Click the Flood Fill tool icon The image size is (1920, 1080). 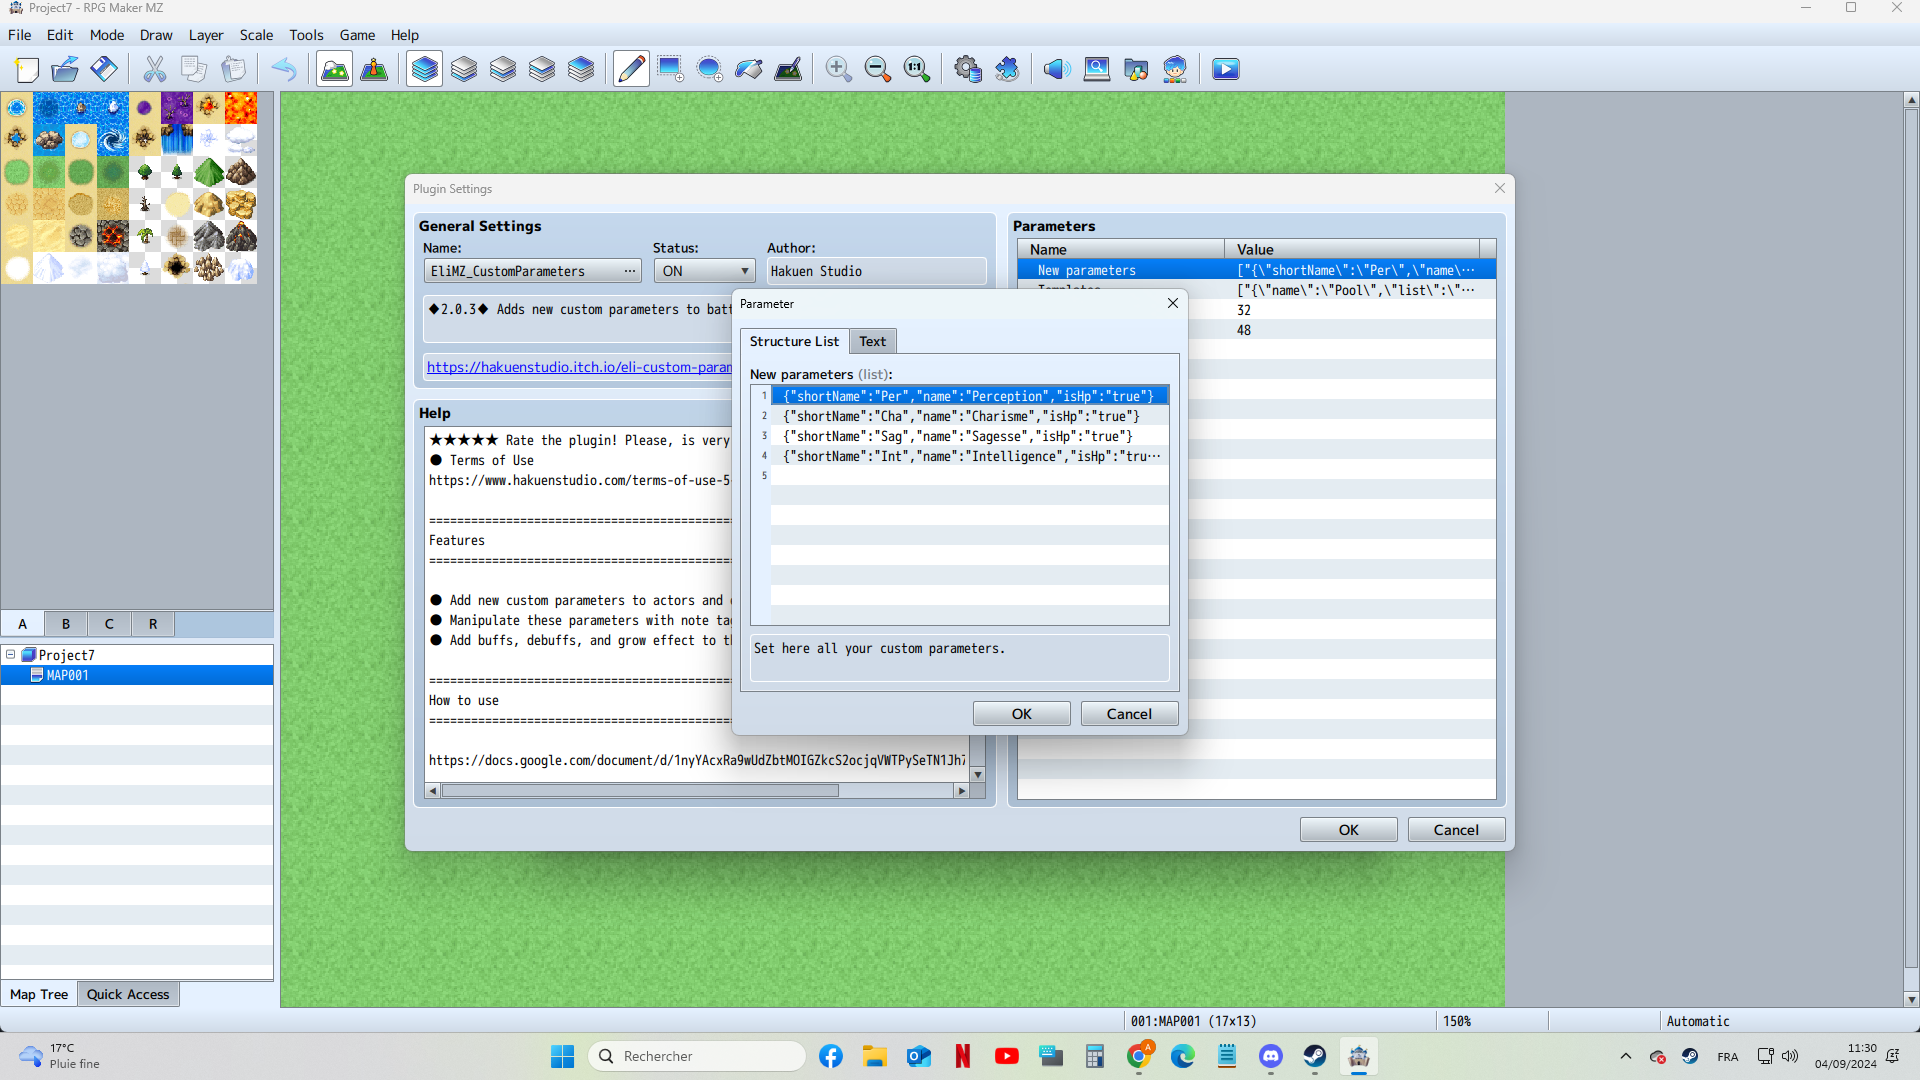click(x=749, y=69)
